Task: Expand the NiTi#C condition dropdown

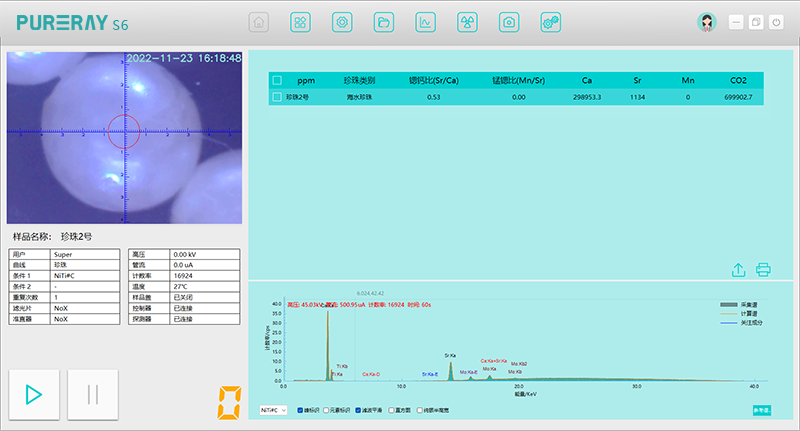Action: coord(273,410)
